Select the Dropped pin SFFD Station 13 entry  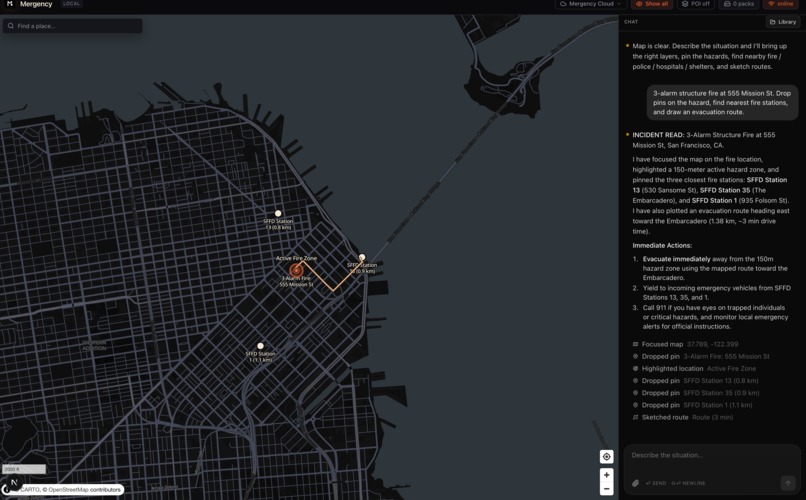pyautogui.click(x=695, y=381)
